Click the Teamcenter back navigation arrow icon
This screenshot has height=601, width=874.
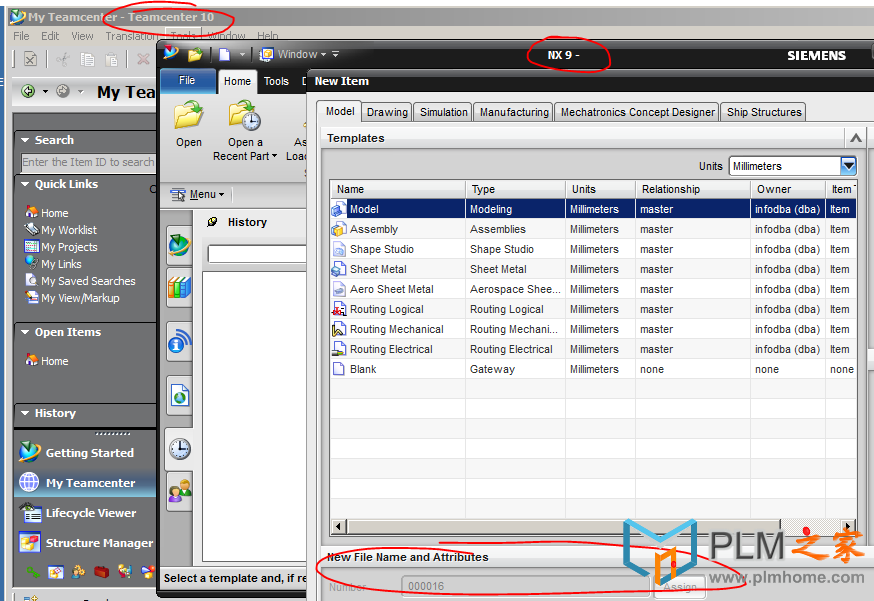pos(28,91)
